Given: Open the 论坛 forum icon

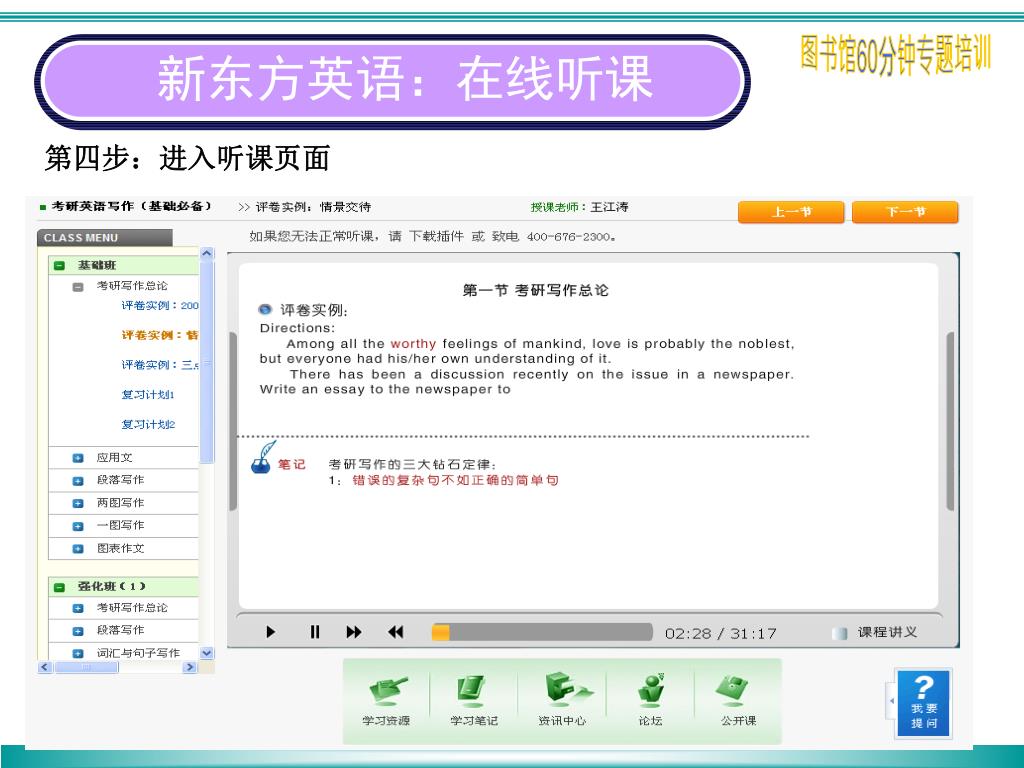Looking at the screenshot, I should [650, 701].
